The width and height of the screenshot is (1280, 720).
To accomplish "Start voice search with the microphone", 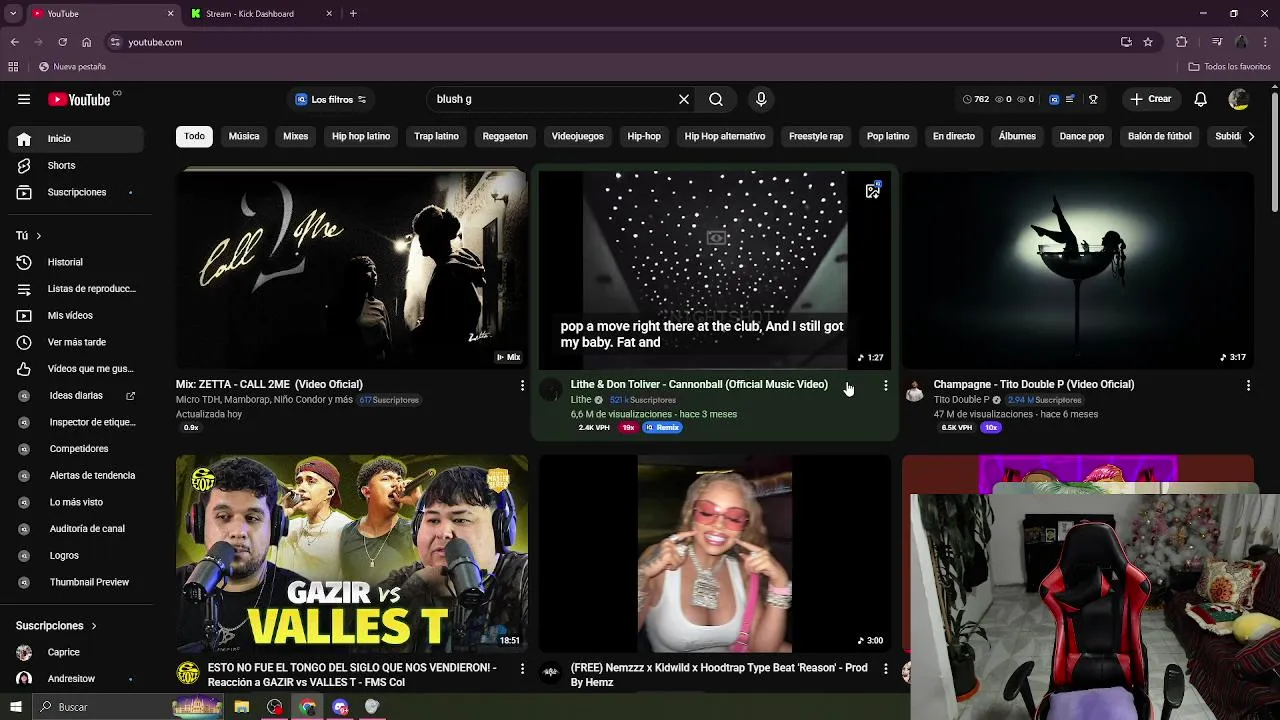I will [x=761, y=99].
